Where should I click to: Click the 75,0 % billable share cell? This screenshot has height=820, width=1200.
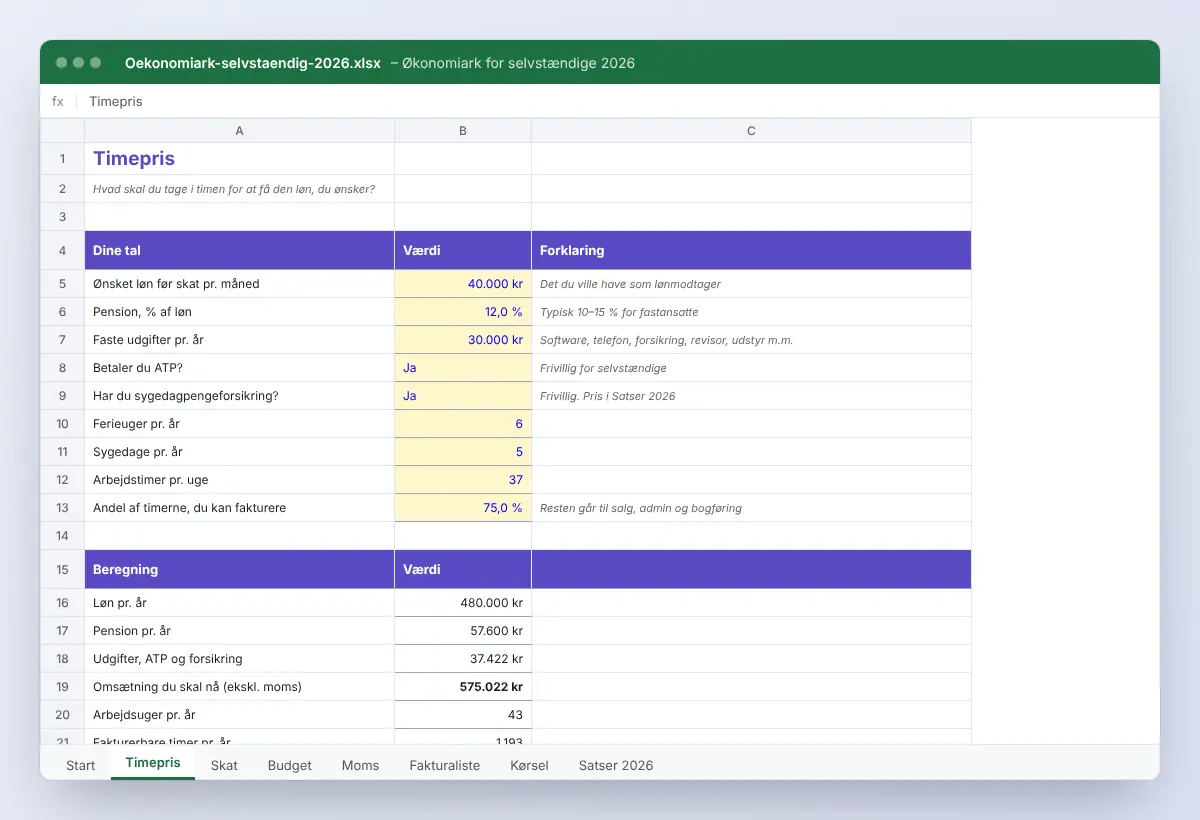[463, 508]
